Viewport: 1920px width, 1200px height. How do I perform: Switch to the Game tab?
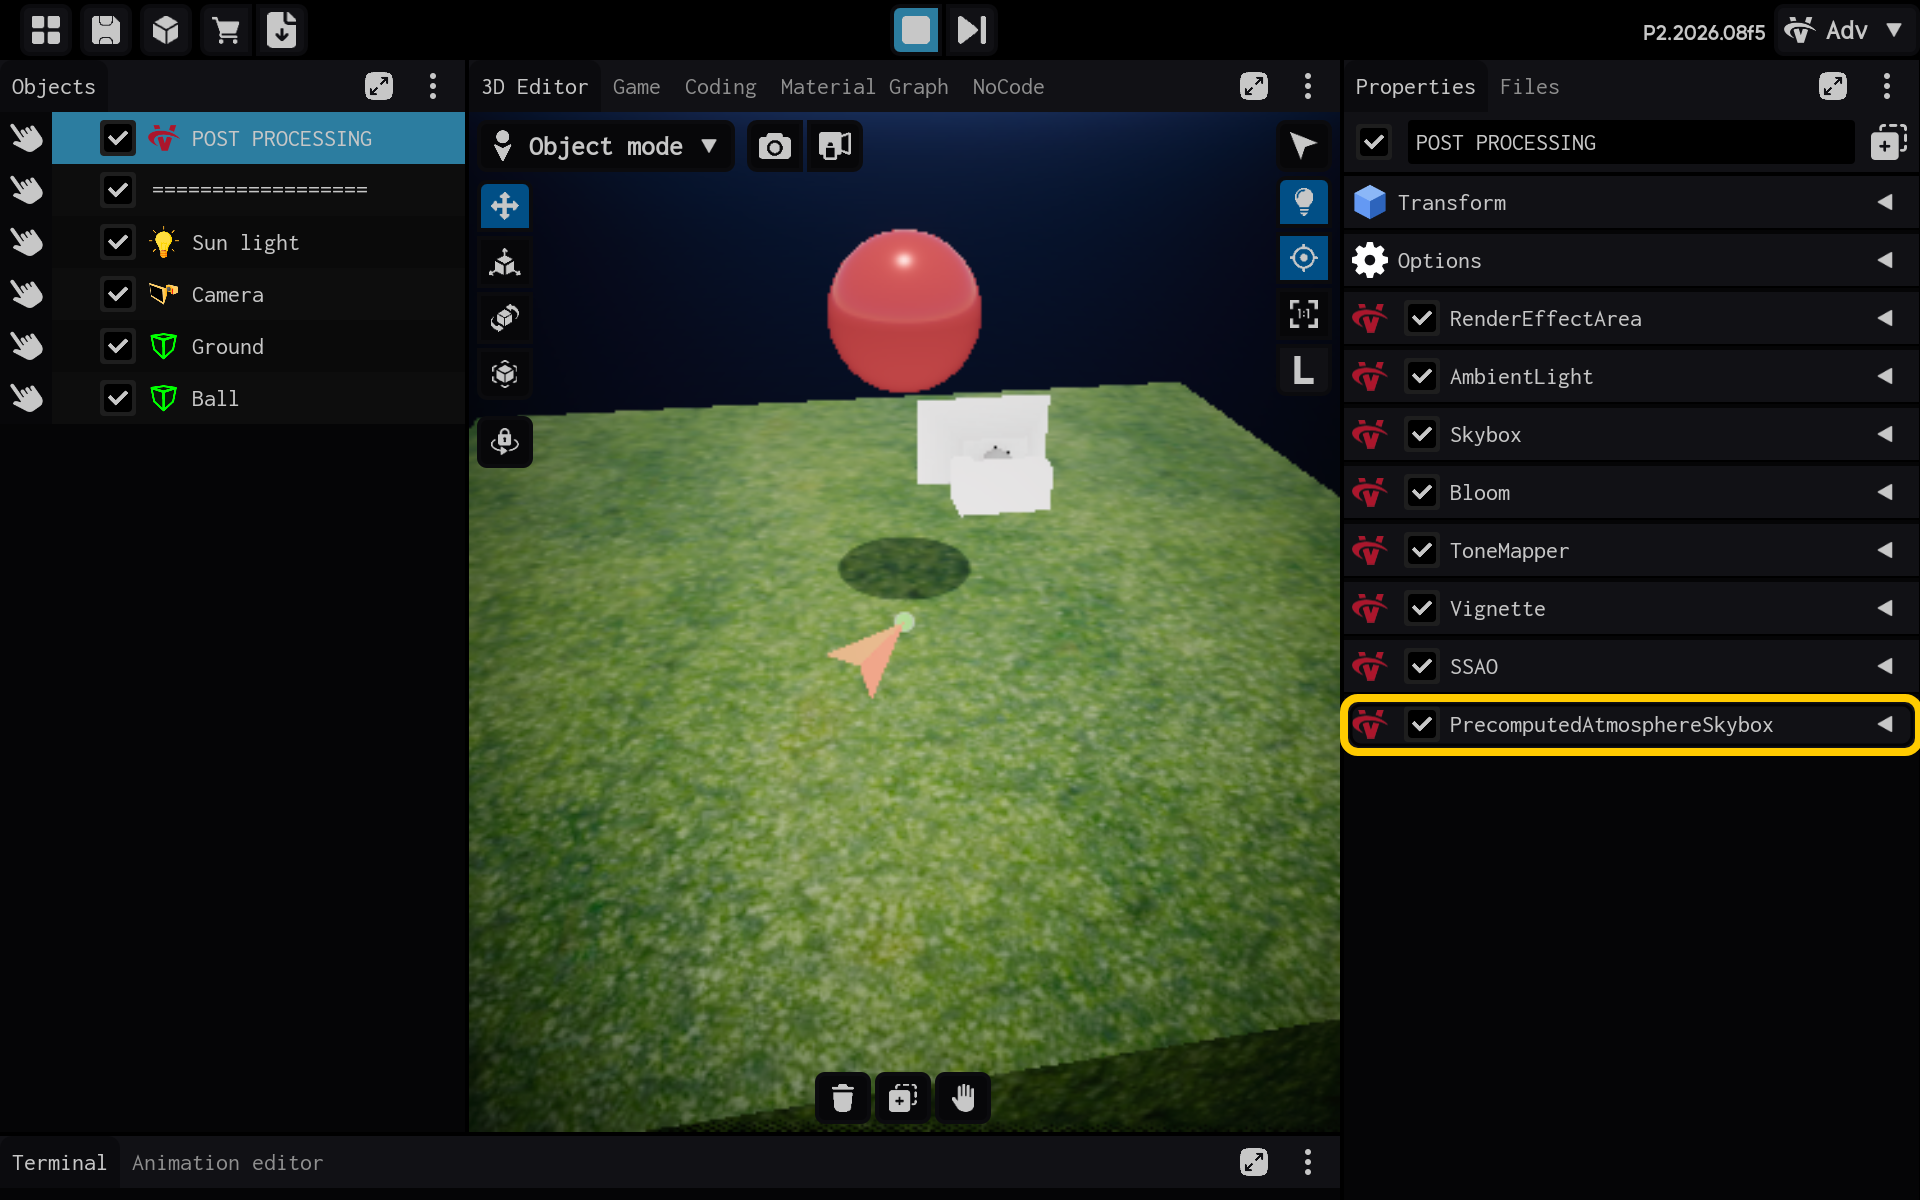[636, 87]
